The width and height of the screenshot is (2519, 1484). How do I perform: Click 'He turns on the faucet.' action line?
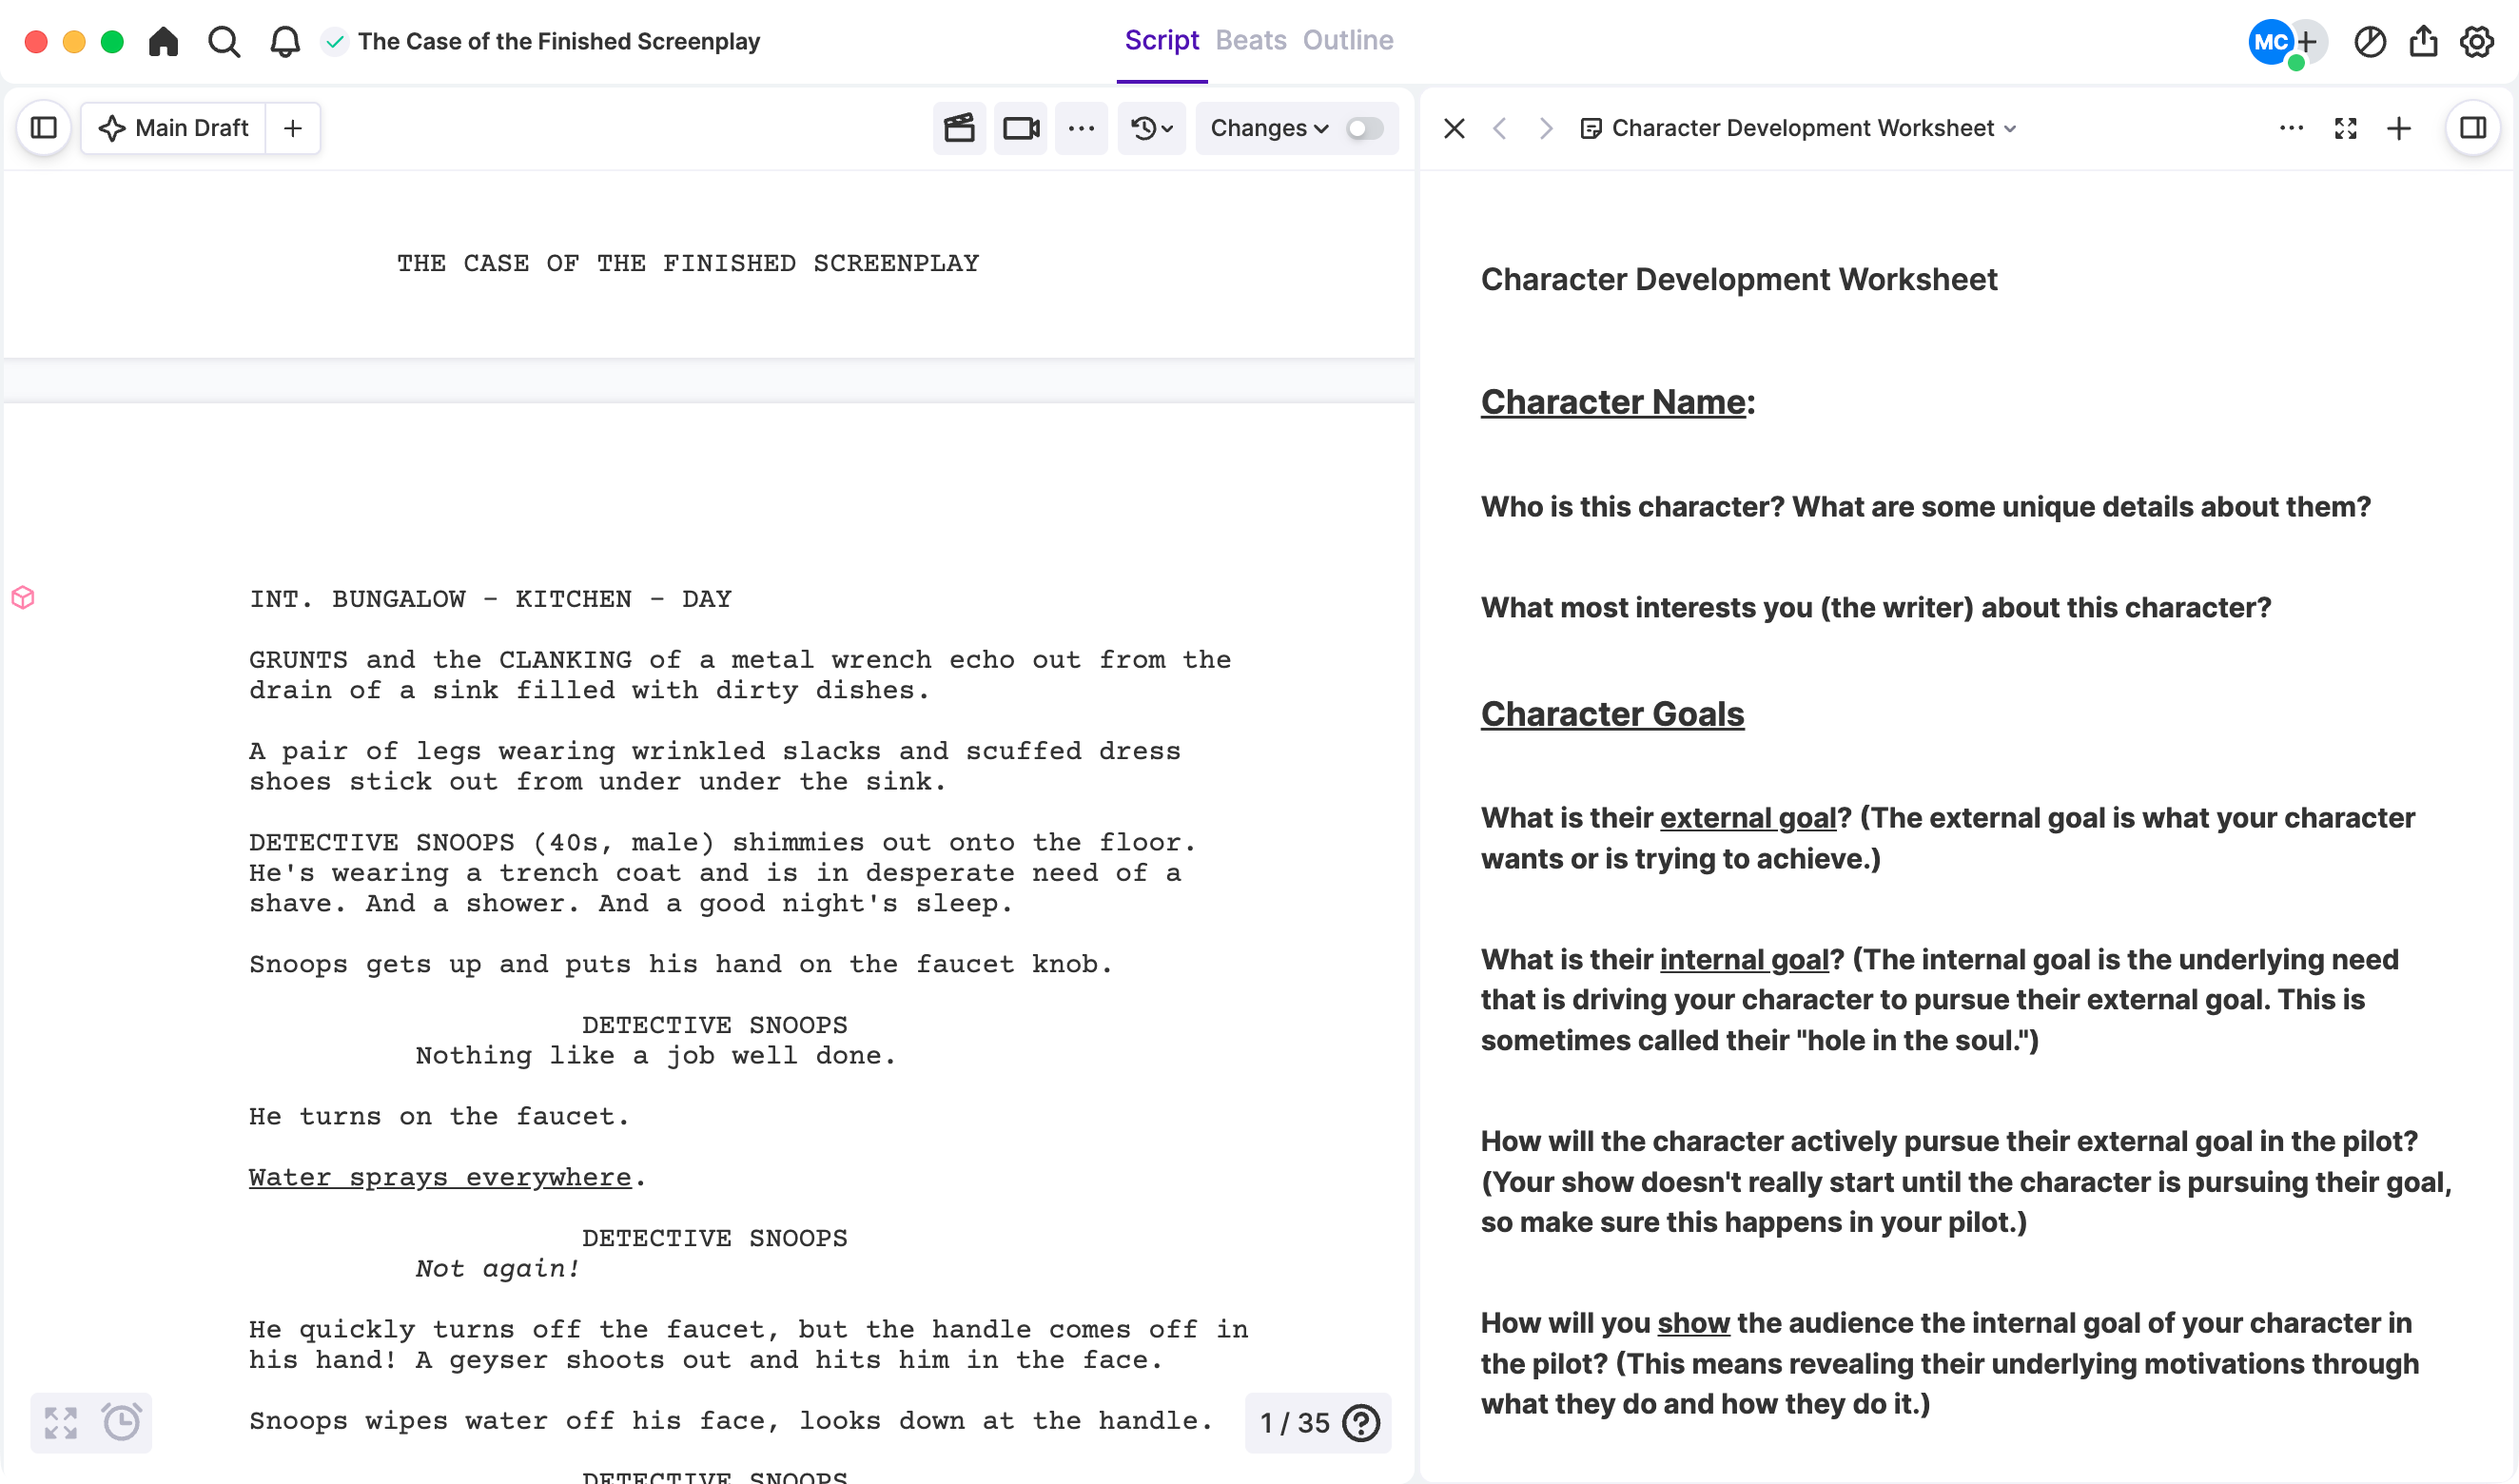(x=439, y=1116)
